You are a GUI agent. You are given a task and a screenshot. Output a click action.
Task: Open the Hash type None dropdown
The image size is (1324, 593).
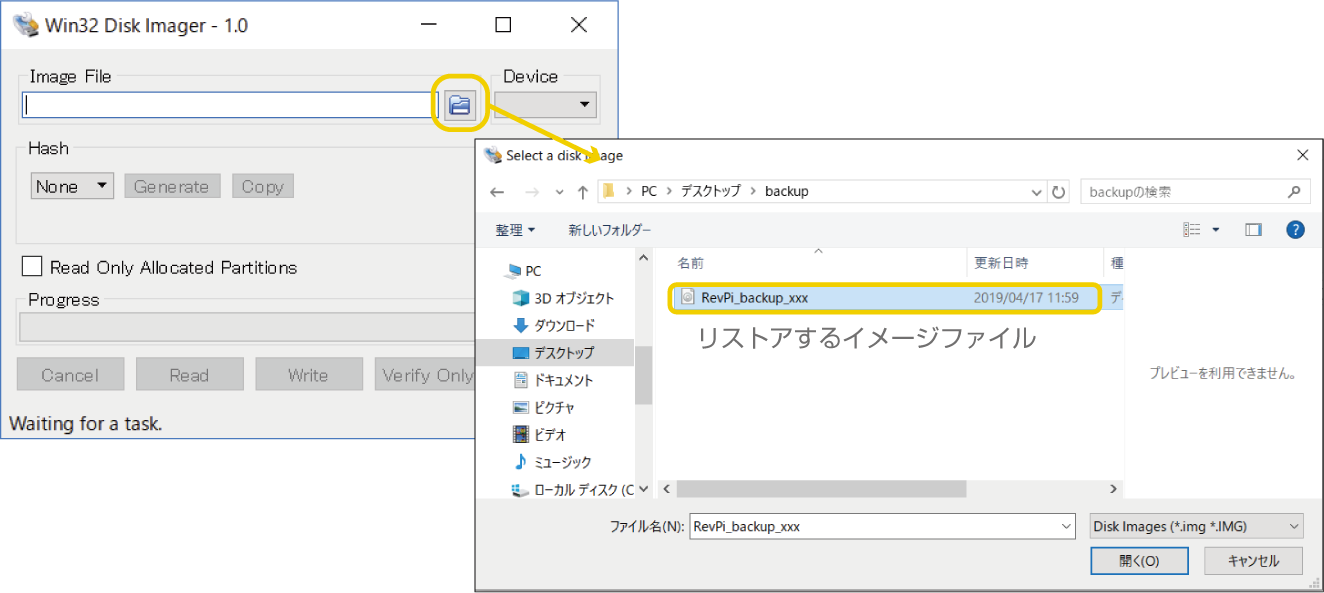click(72, 186)
